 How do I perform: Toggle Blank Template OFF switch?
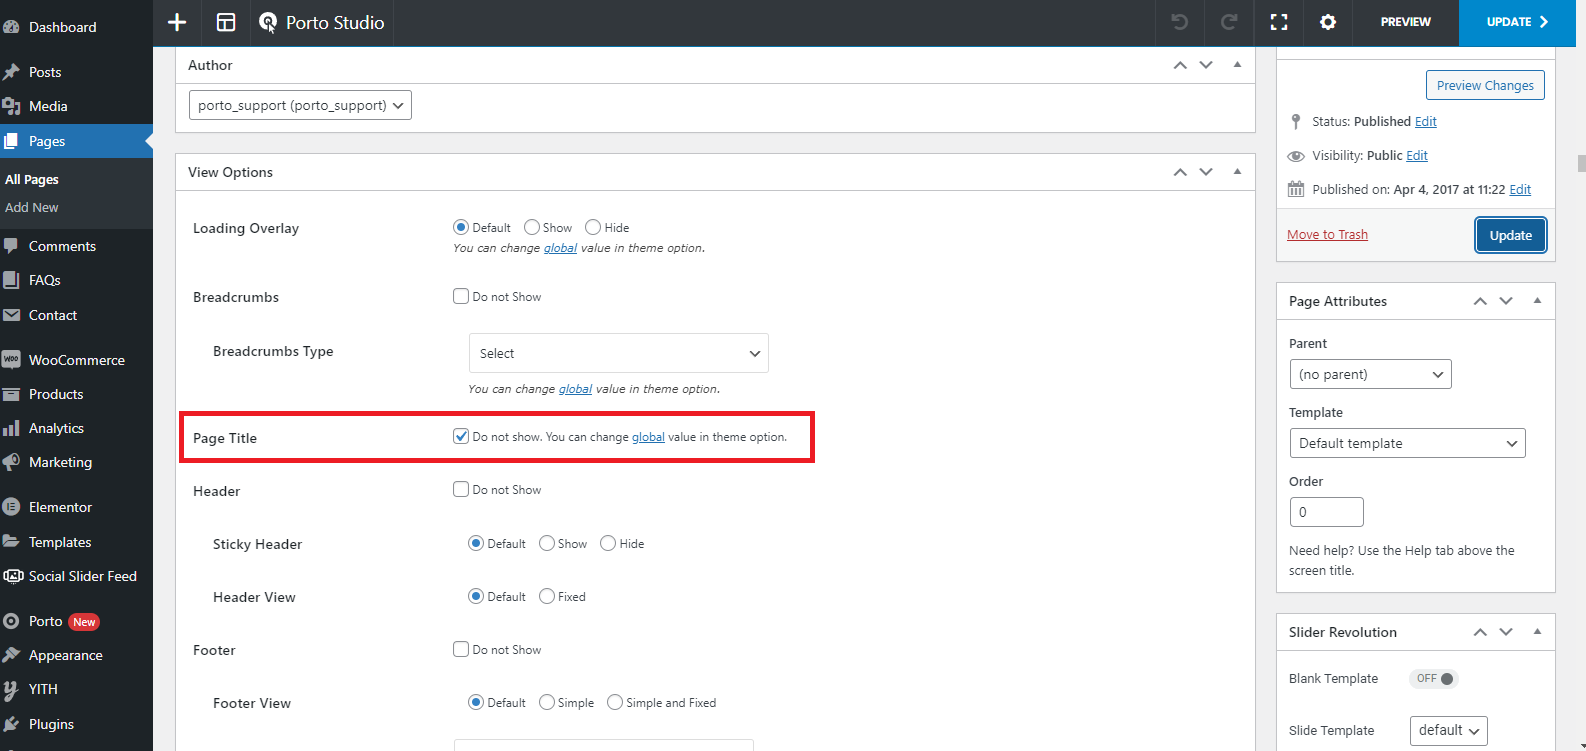[1434, 678]
